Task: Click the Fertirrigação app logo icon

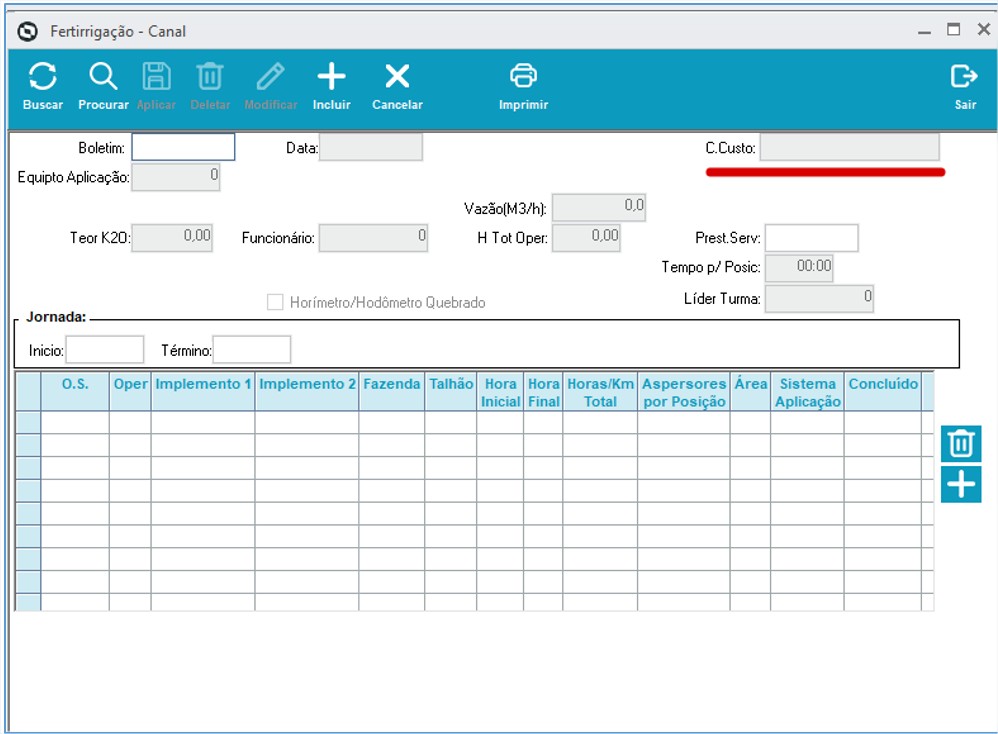Action: 27,31
